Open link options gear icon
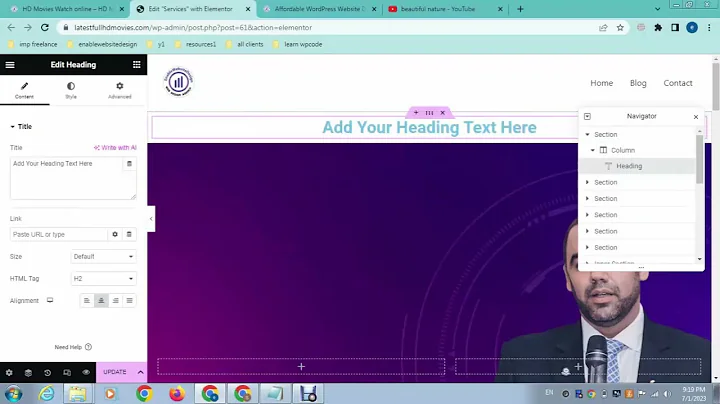 pos(115,234)
